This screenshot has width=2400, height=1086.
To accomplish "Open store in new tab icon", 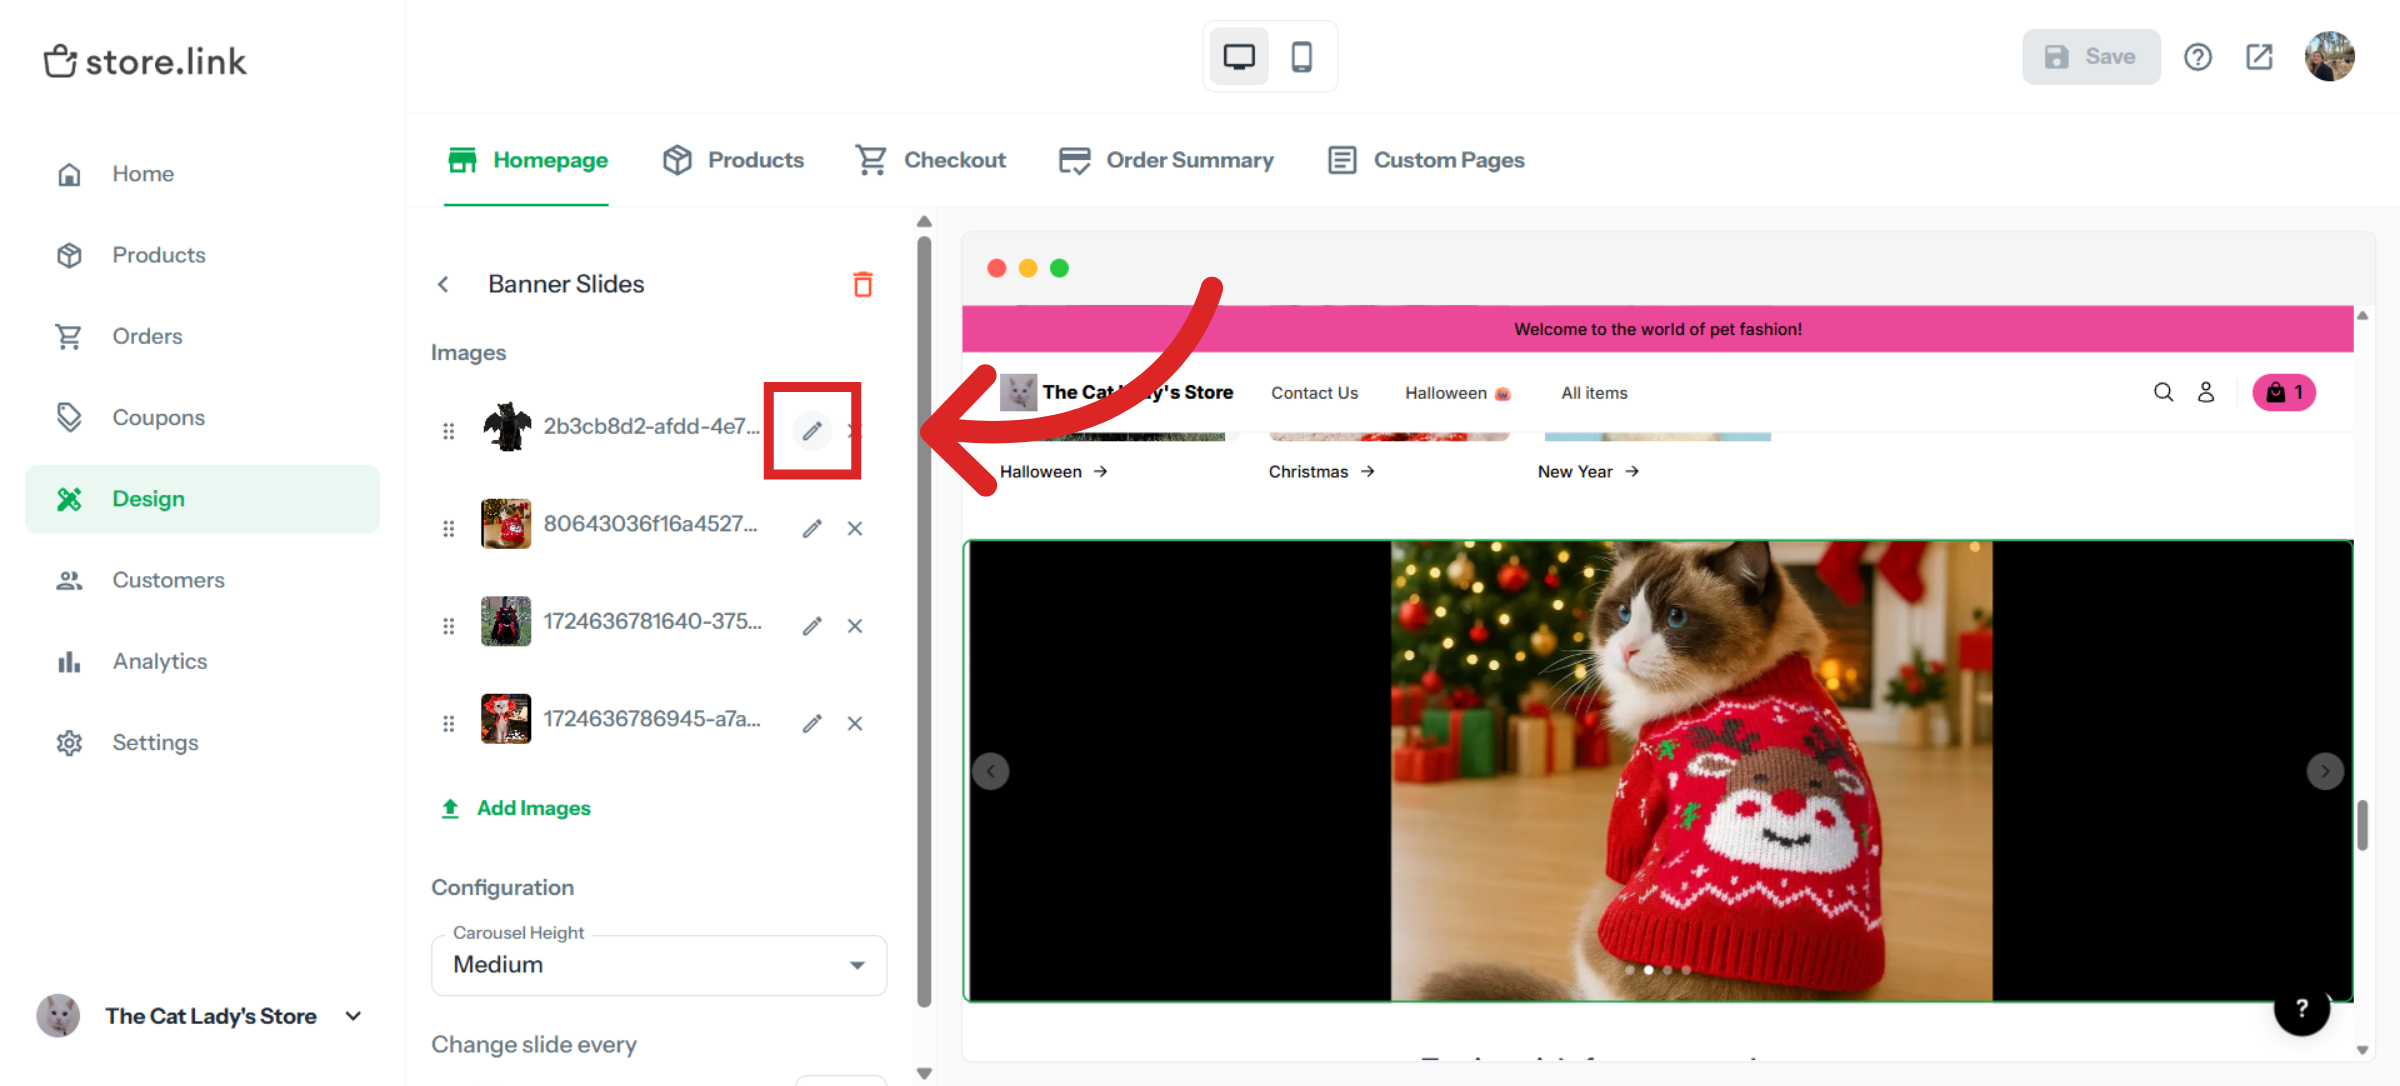I will click(x=2259, y=57).
